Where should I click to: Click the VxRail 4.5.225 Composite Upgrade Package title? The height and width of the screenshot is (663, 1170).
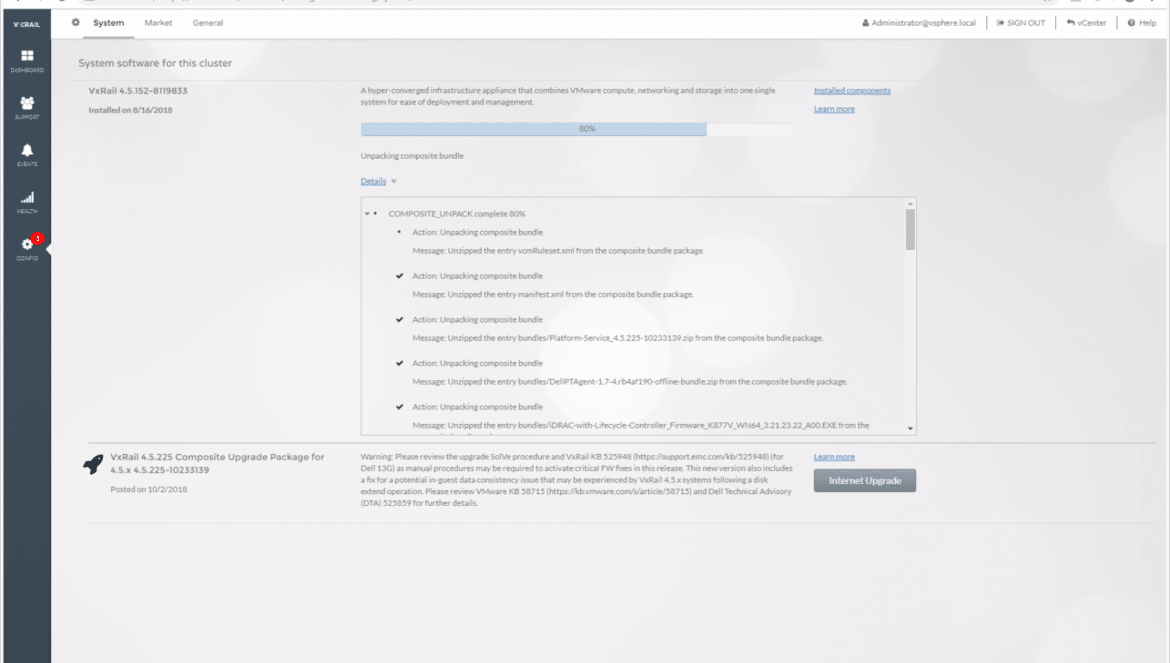pos(217,463)
